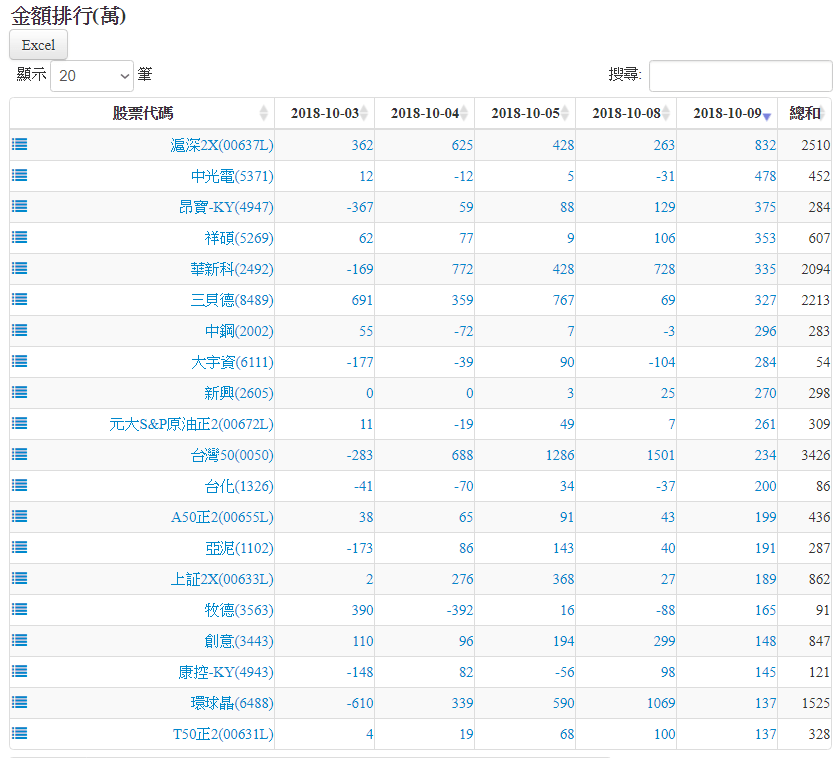Sort by the 2018-10-03 column header
The height and width of the screenshot is (758, 837).
325,113
